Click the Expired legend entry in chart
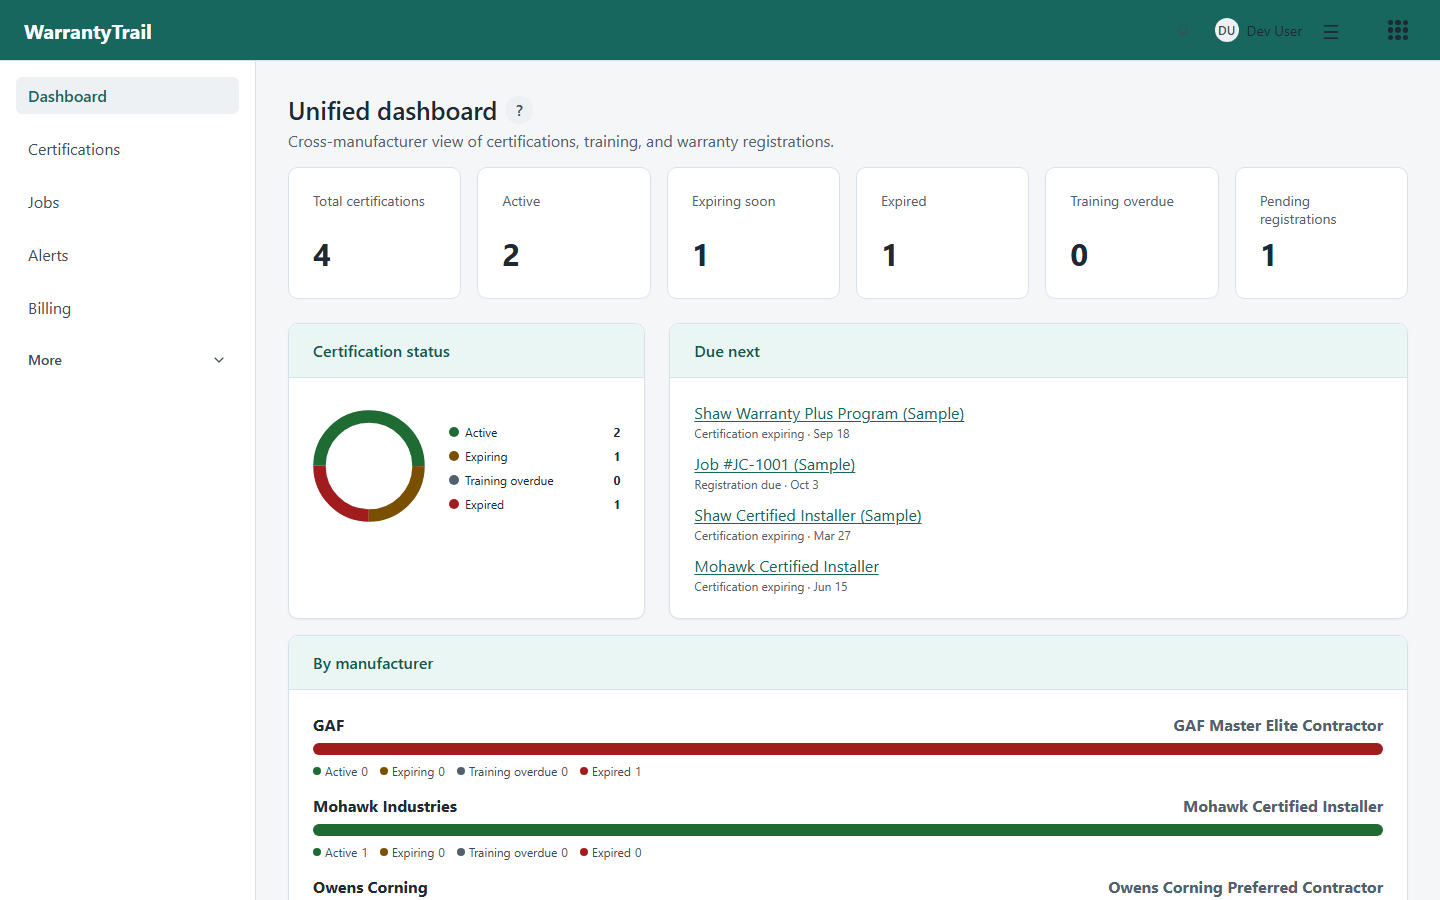Screen dimensions: 1440x900 535,505
